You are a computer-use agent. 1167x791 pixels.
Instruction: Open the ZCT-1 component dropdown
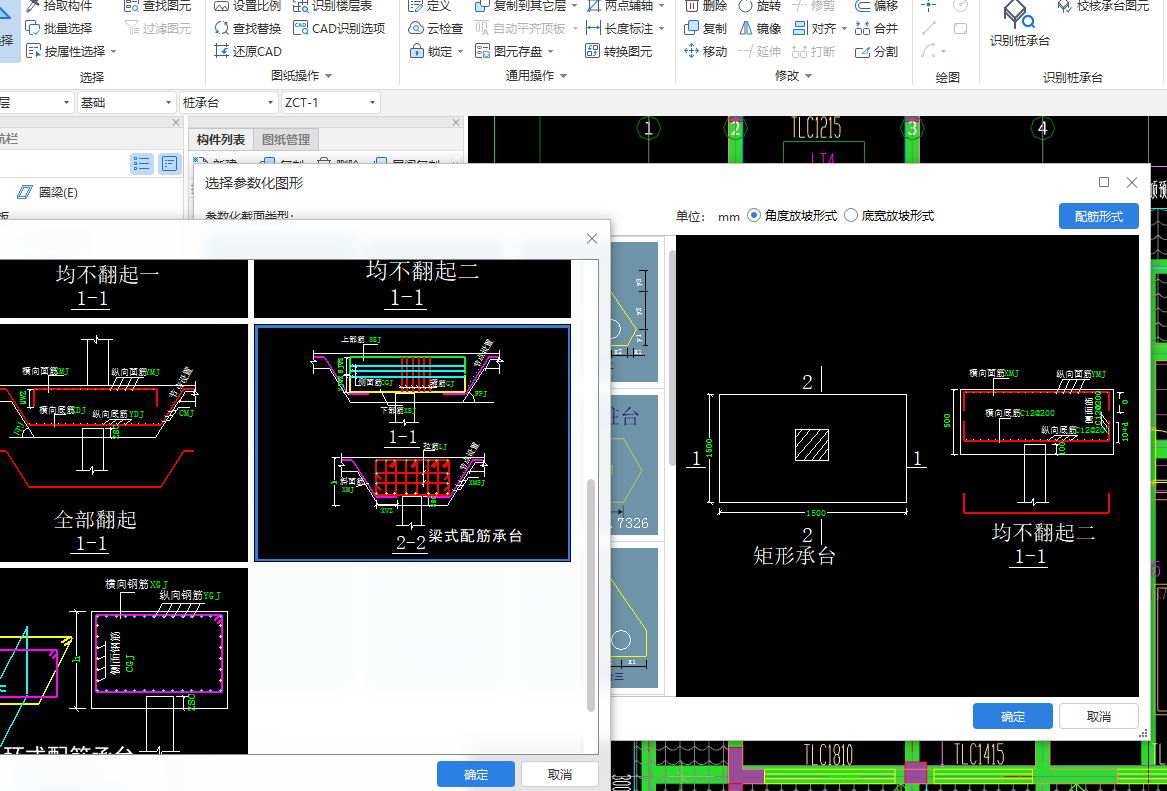(330, 103)
